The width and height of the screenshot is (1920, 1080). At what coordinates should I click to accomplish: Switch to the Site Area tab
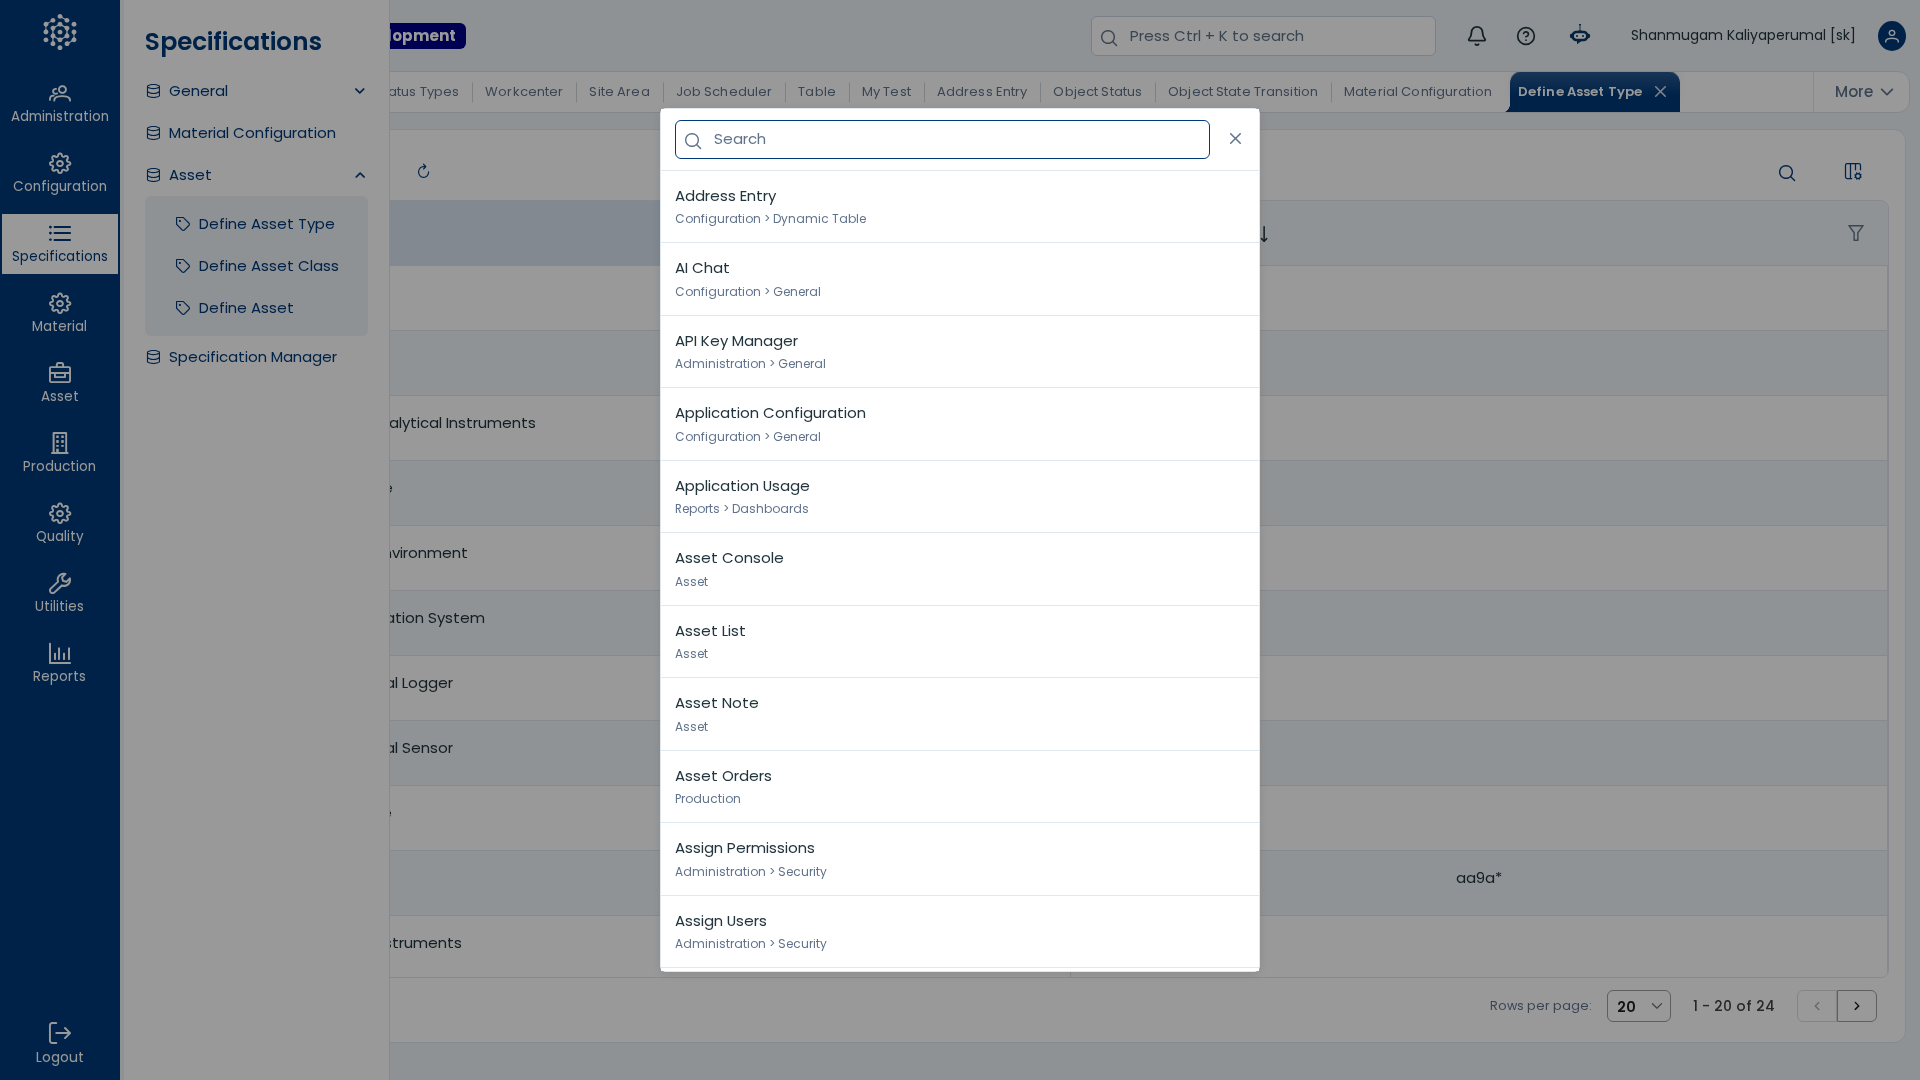coord(619,92)
